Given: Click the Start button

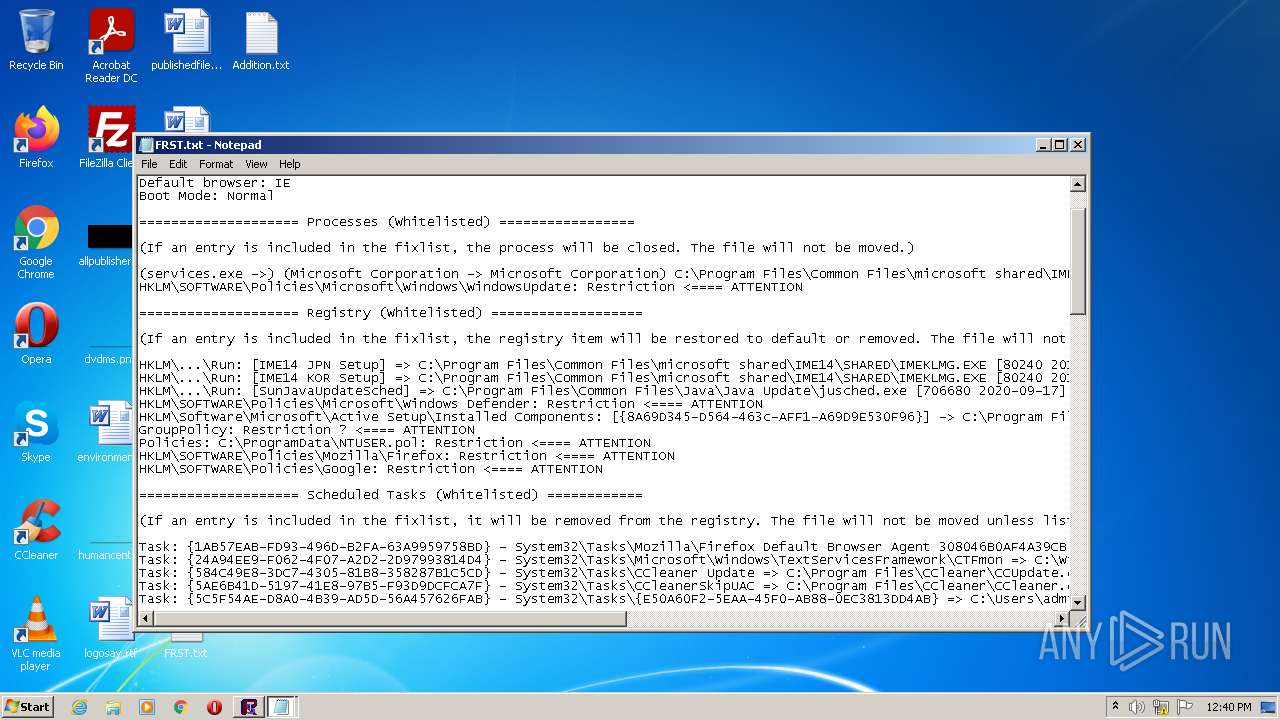Looking at the screenshot, I should [27, 707].
